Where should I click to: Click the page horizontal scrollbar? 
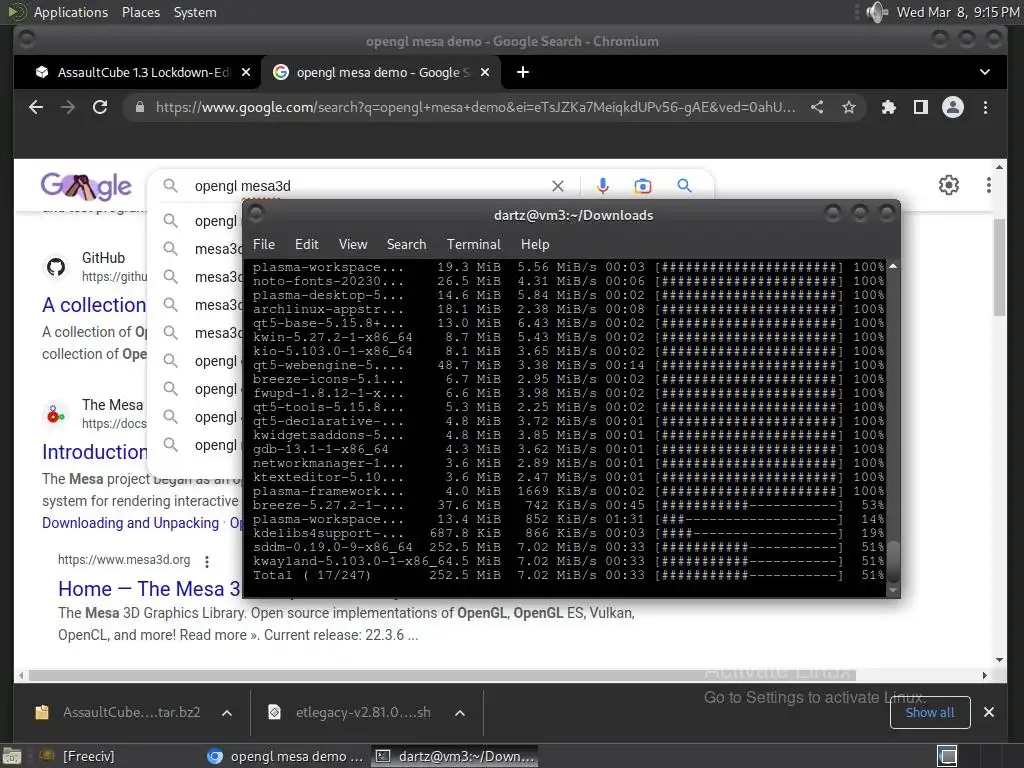(442, 675)
